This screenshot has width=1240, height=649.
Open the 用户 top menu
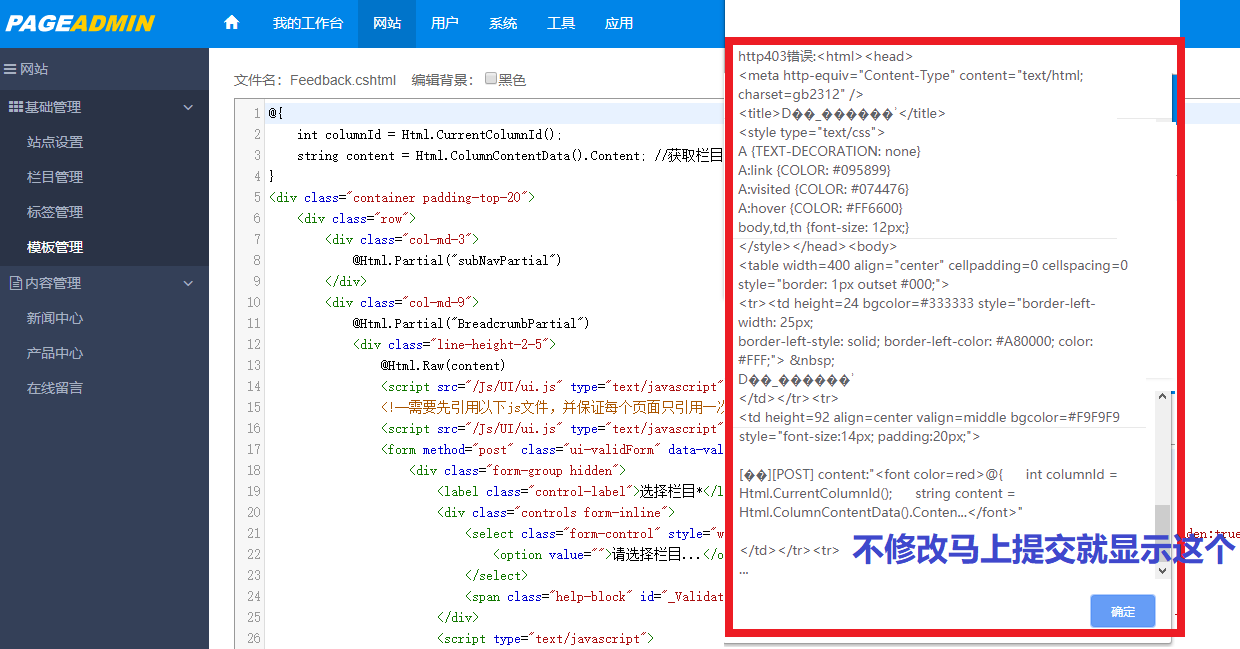[x=445, y=23]
